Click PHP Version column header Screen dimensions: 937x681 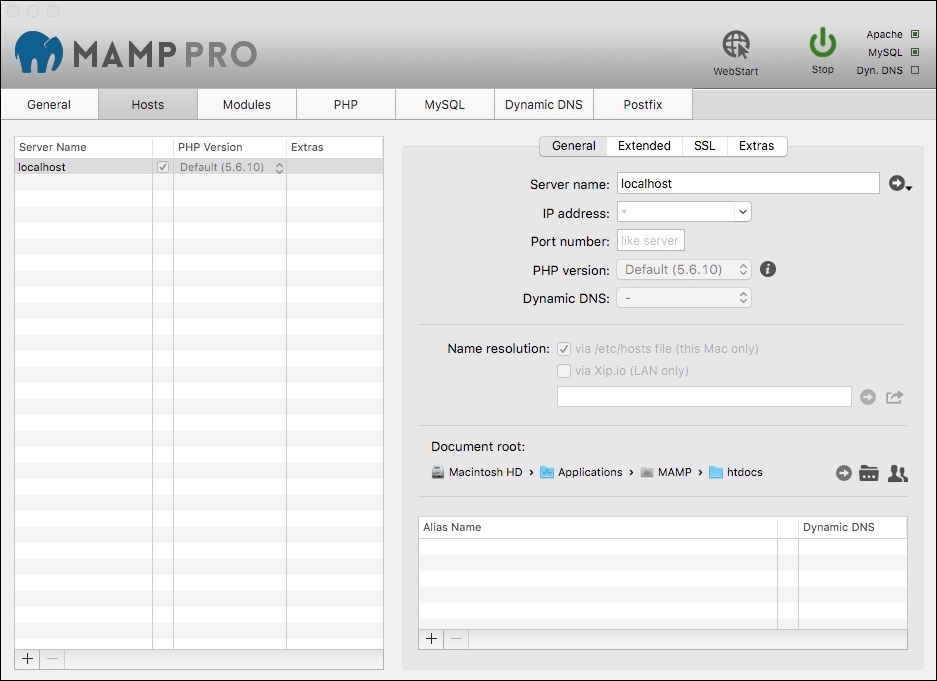click(x=230, y=147)
